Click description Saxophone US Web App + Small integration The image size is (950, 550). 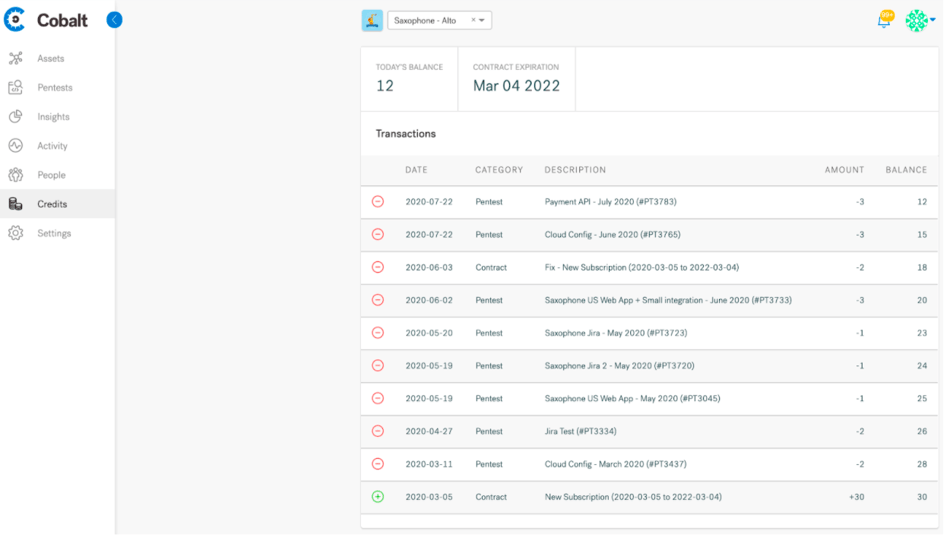tap(668, 300)
